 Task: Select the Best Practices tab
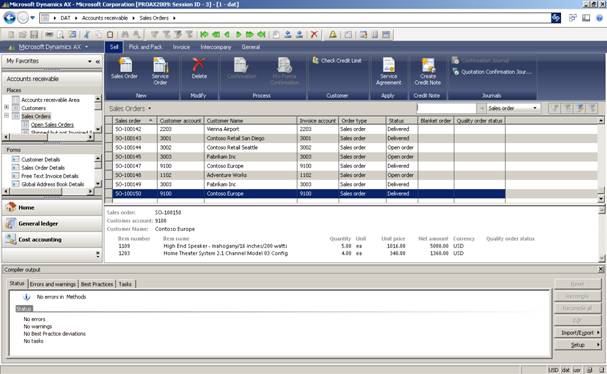pos(97,284)
